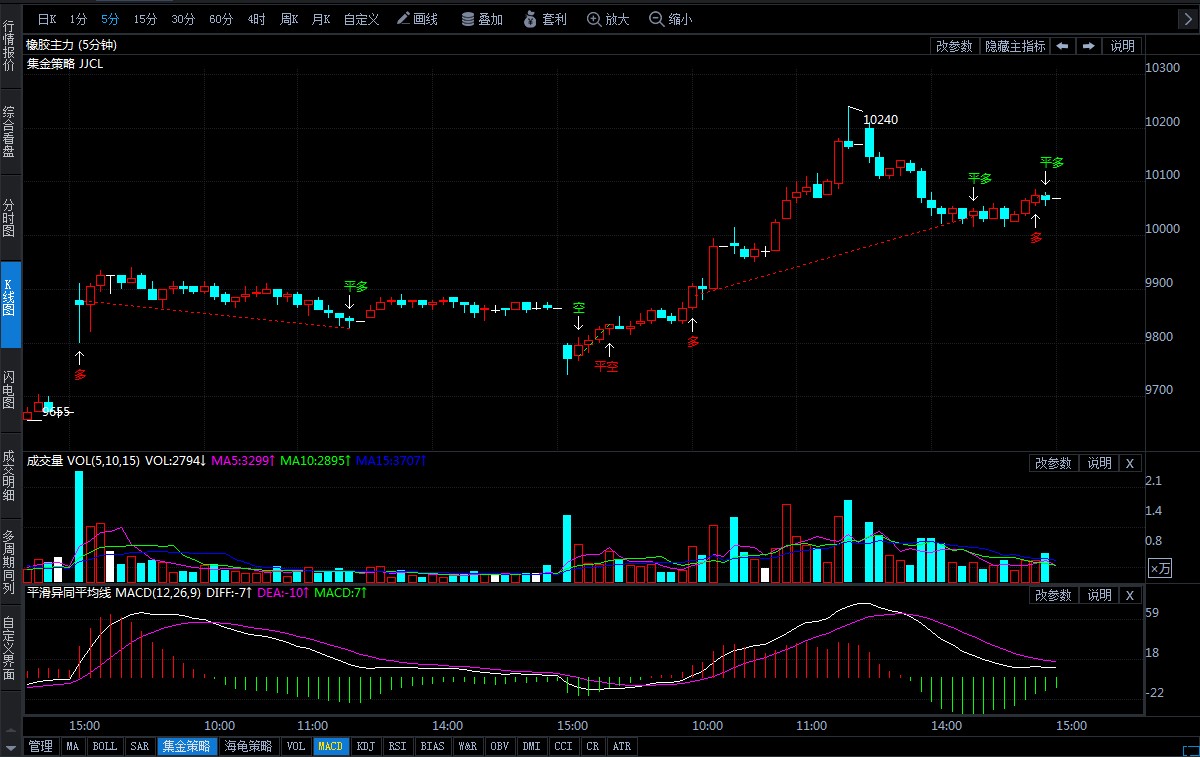1200x757 pixels.
Task: Open the 自定义 custom period option
Action: coord(361,19)
